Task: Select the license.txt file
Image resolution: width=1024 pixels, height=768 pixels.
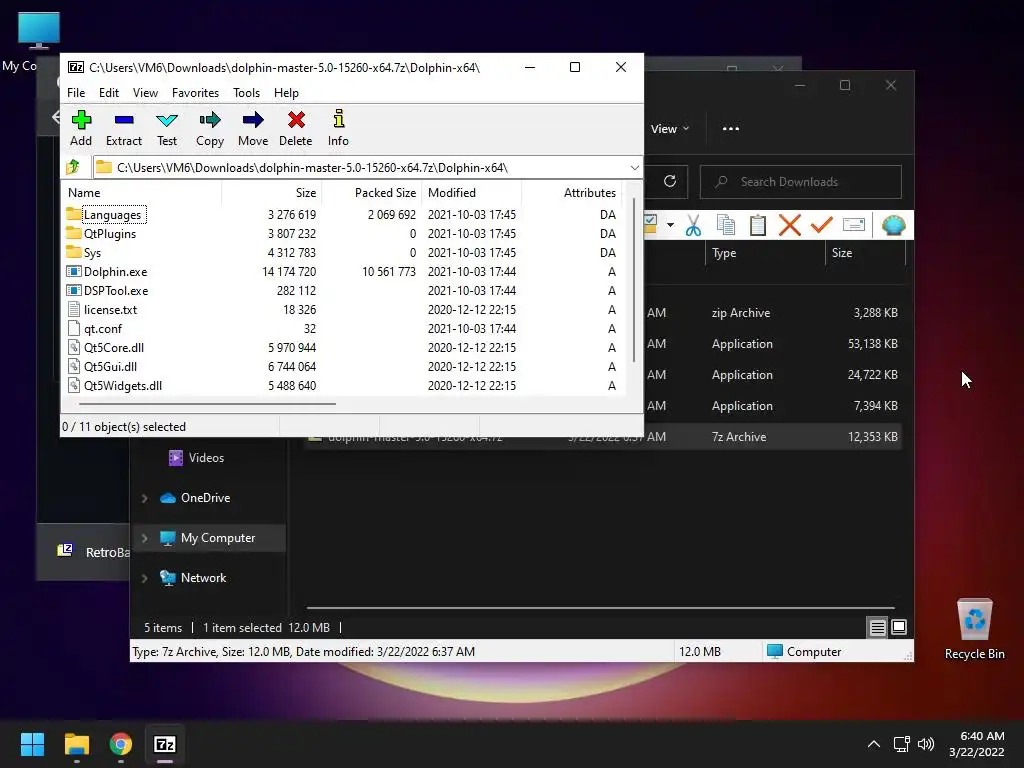Action: coord(110,310)
